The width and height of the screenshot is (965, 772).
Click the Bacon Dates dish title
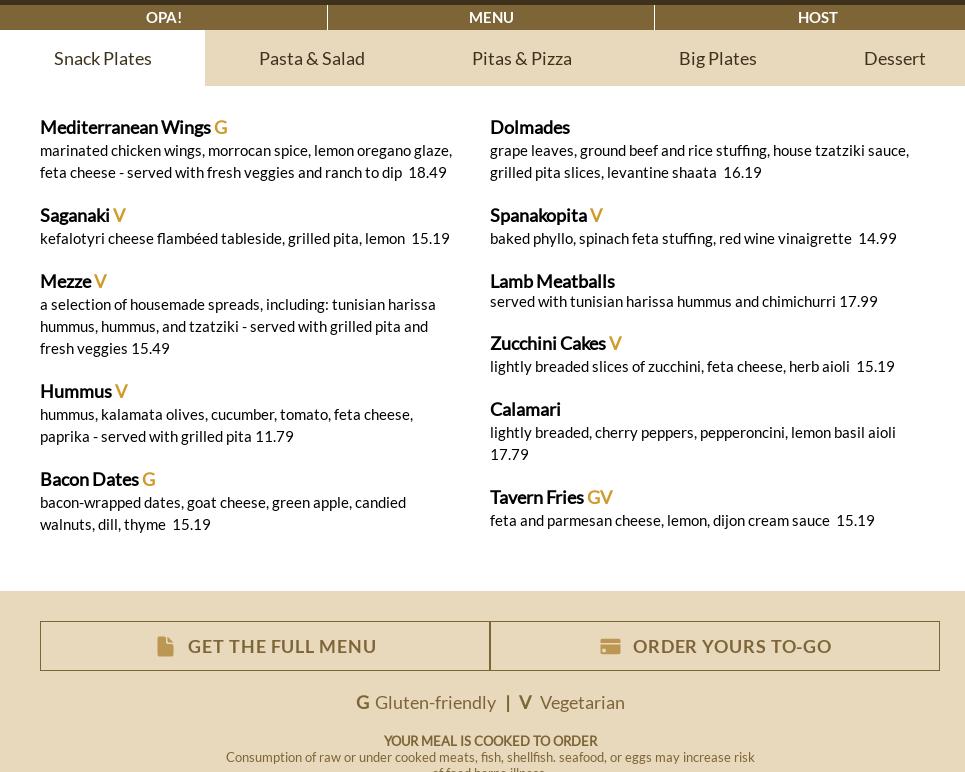[x=89, y=479]
